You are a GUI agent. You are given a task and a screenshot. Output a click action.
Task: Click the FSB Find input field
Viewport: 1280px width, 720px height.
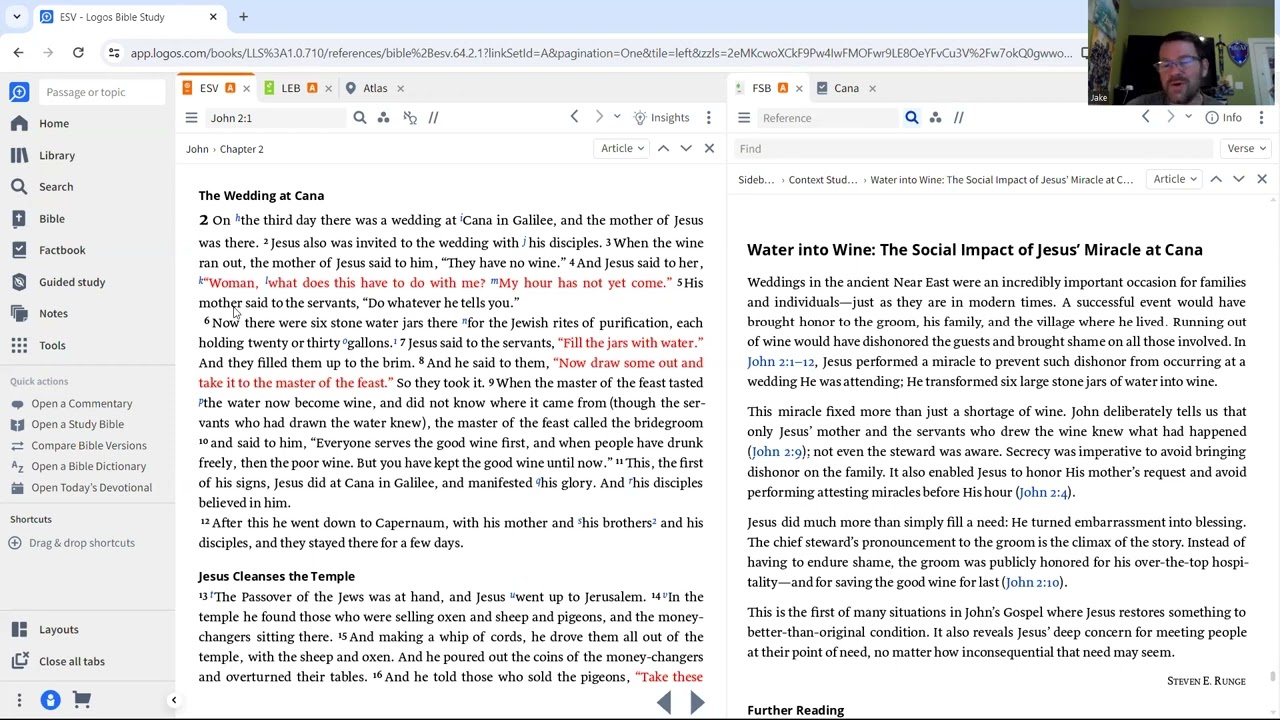click(975, 148)
